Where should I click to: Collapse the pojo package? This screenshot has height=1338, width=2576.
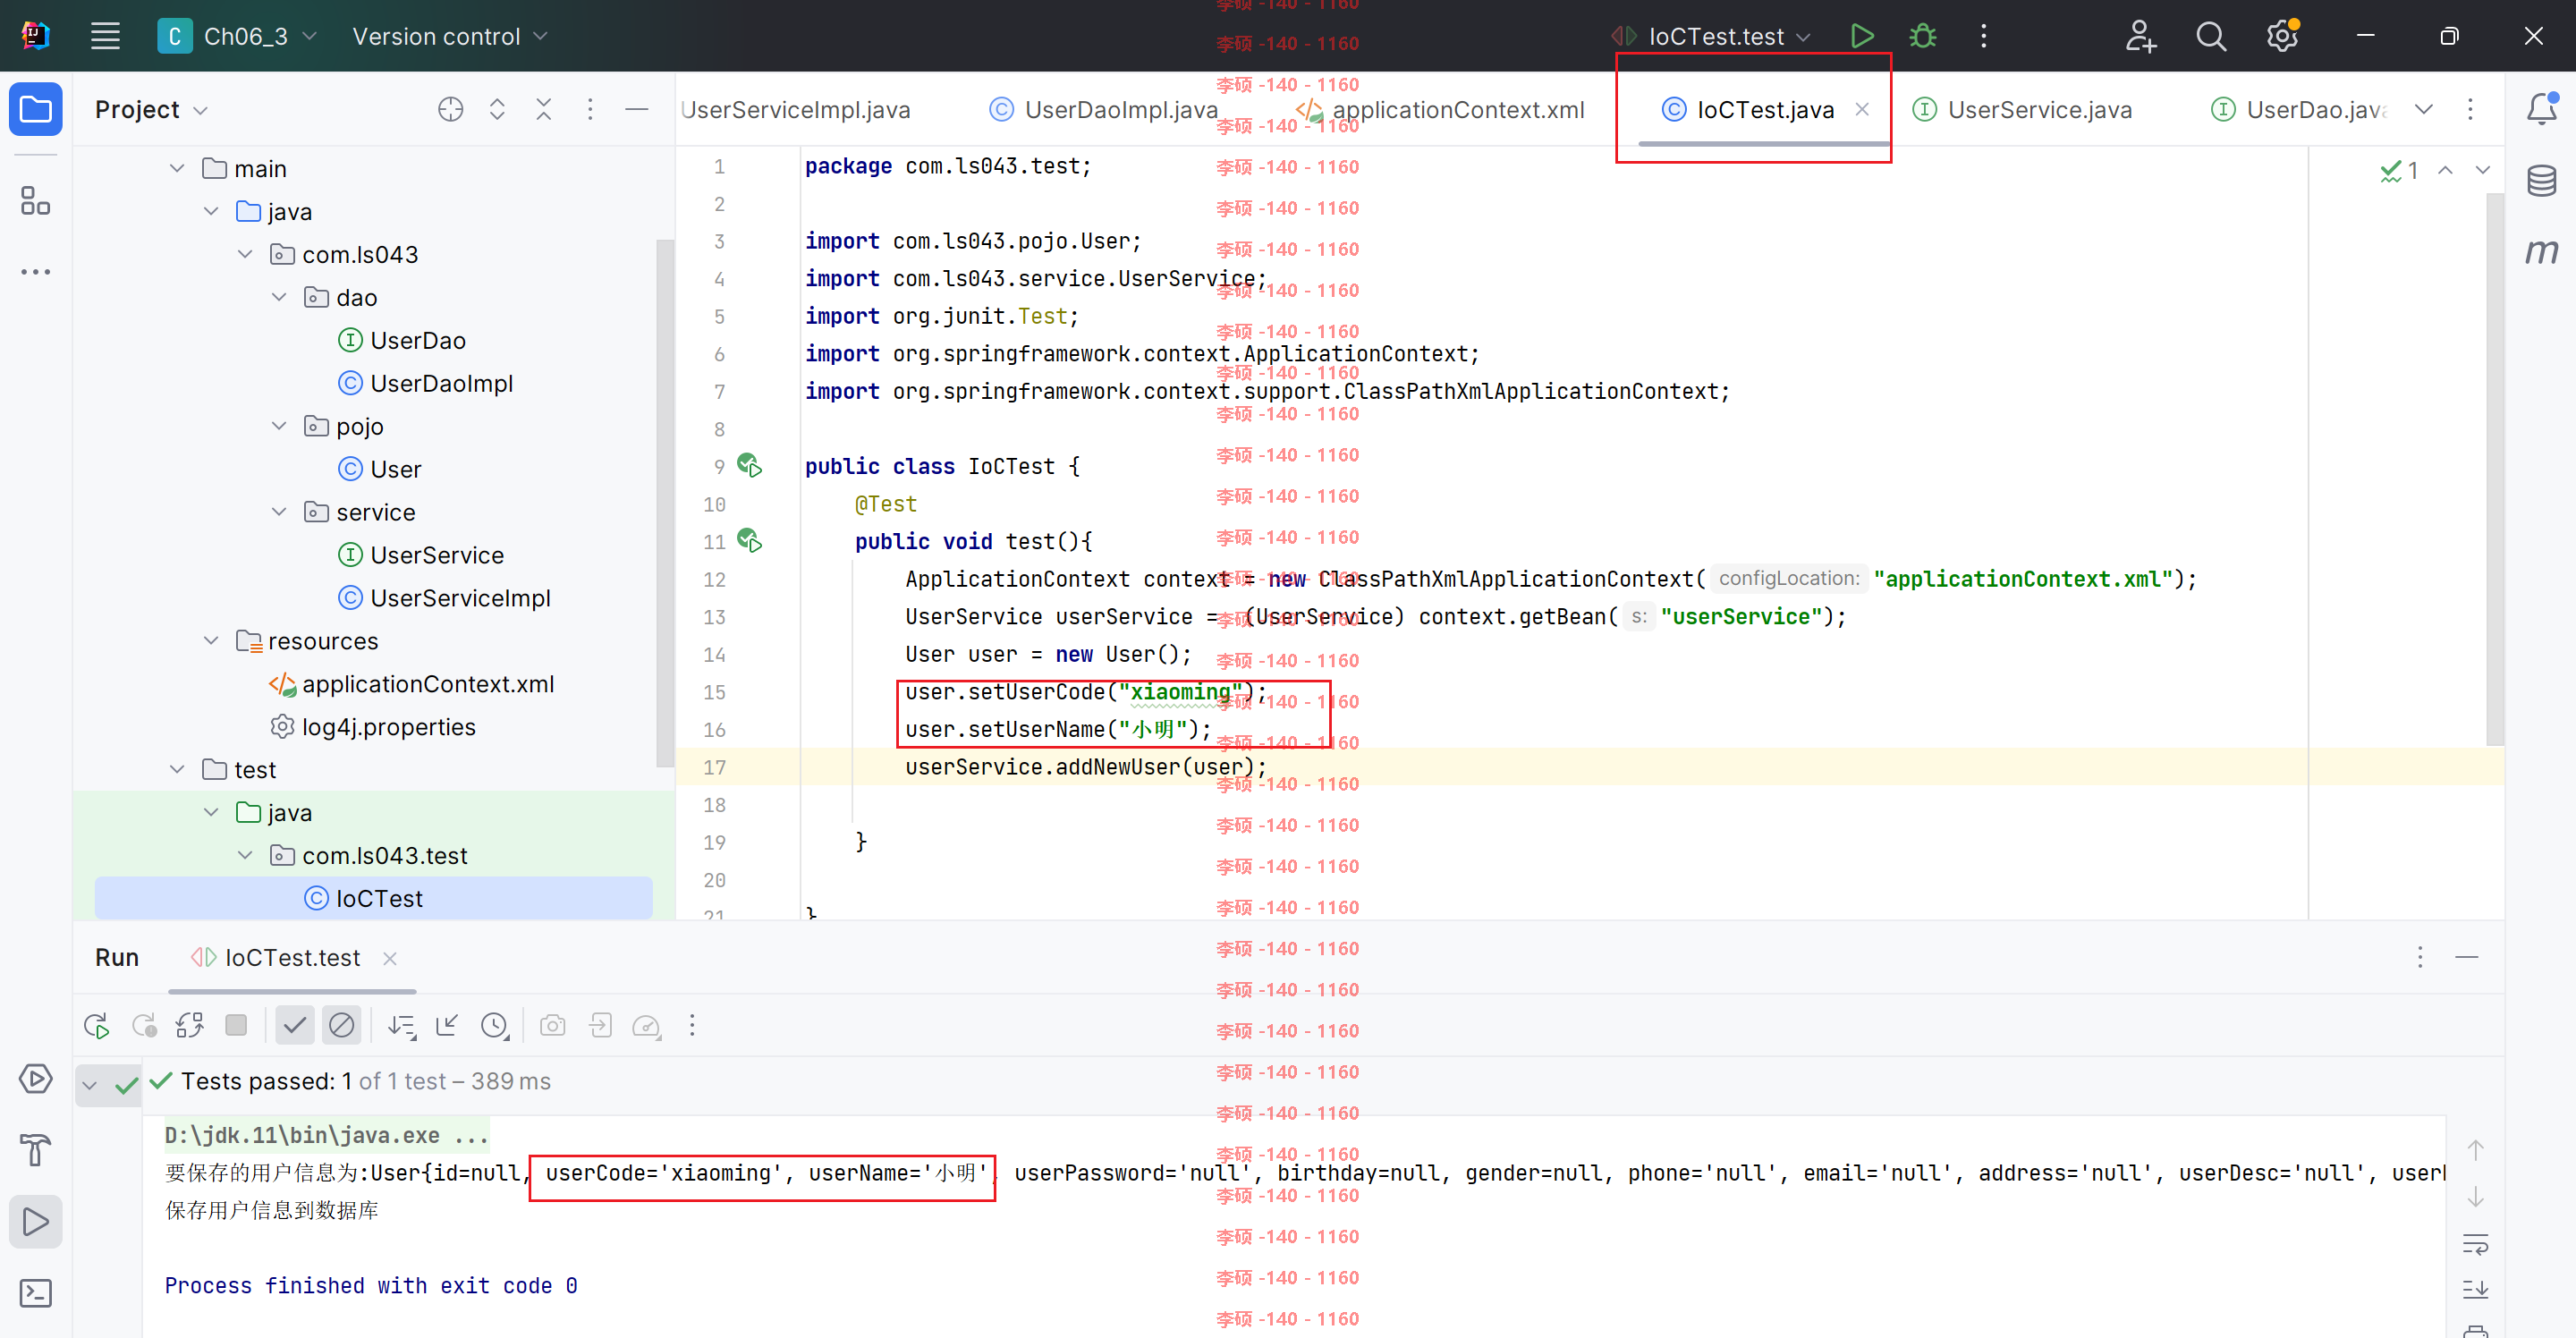pos(279,426)
